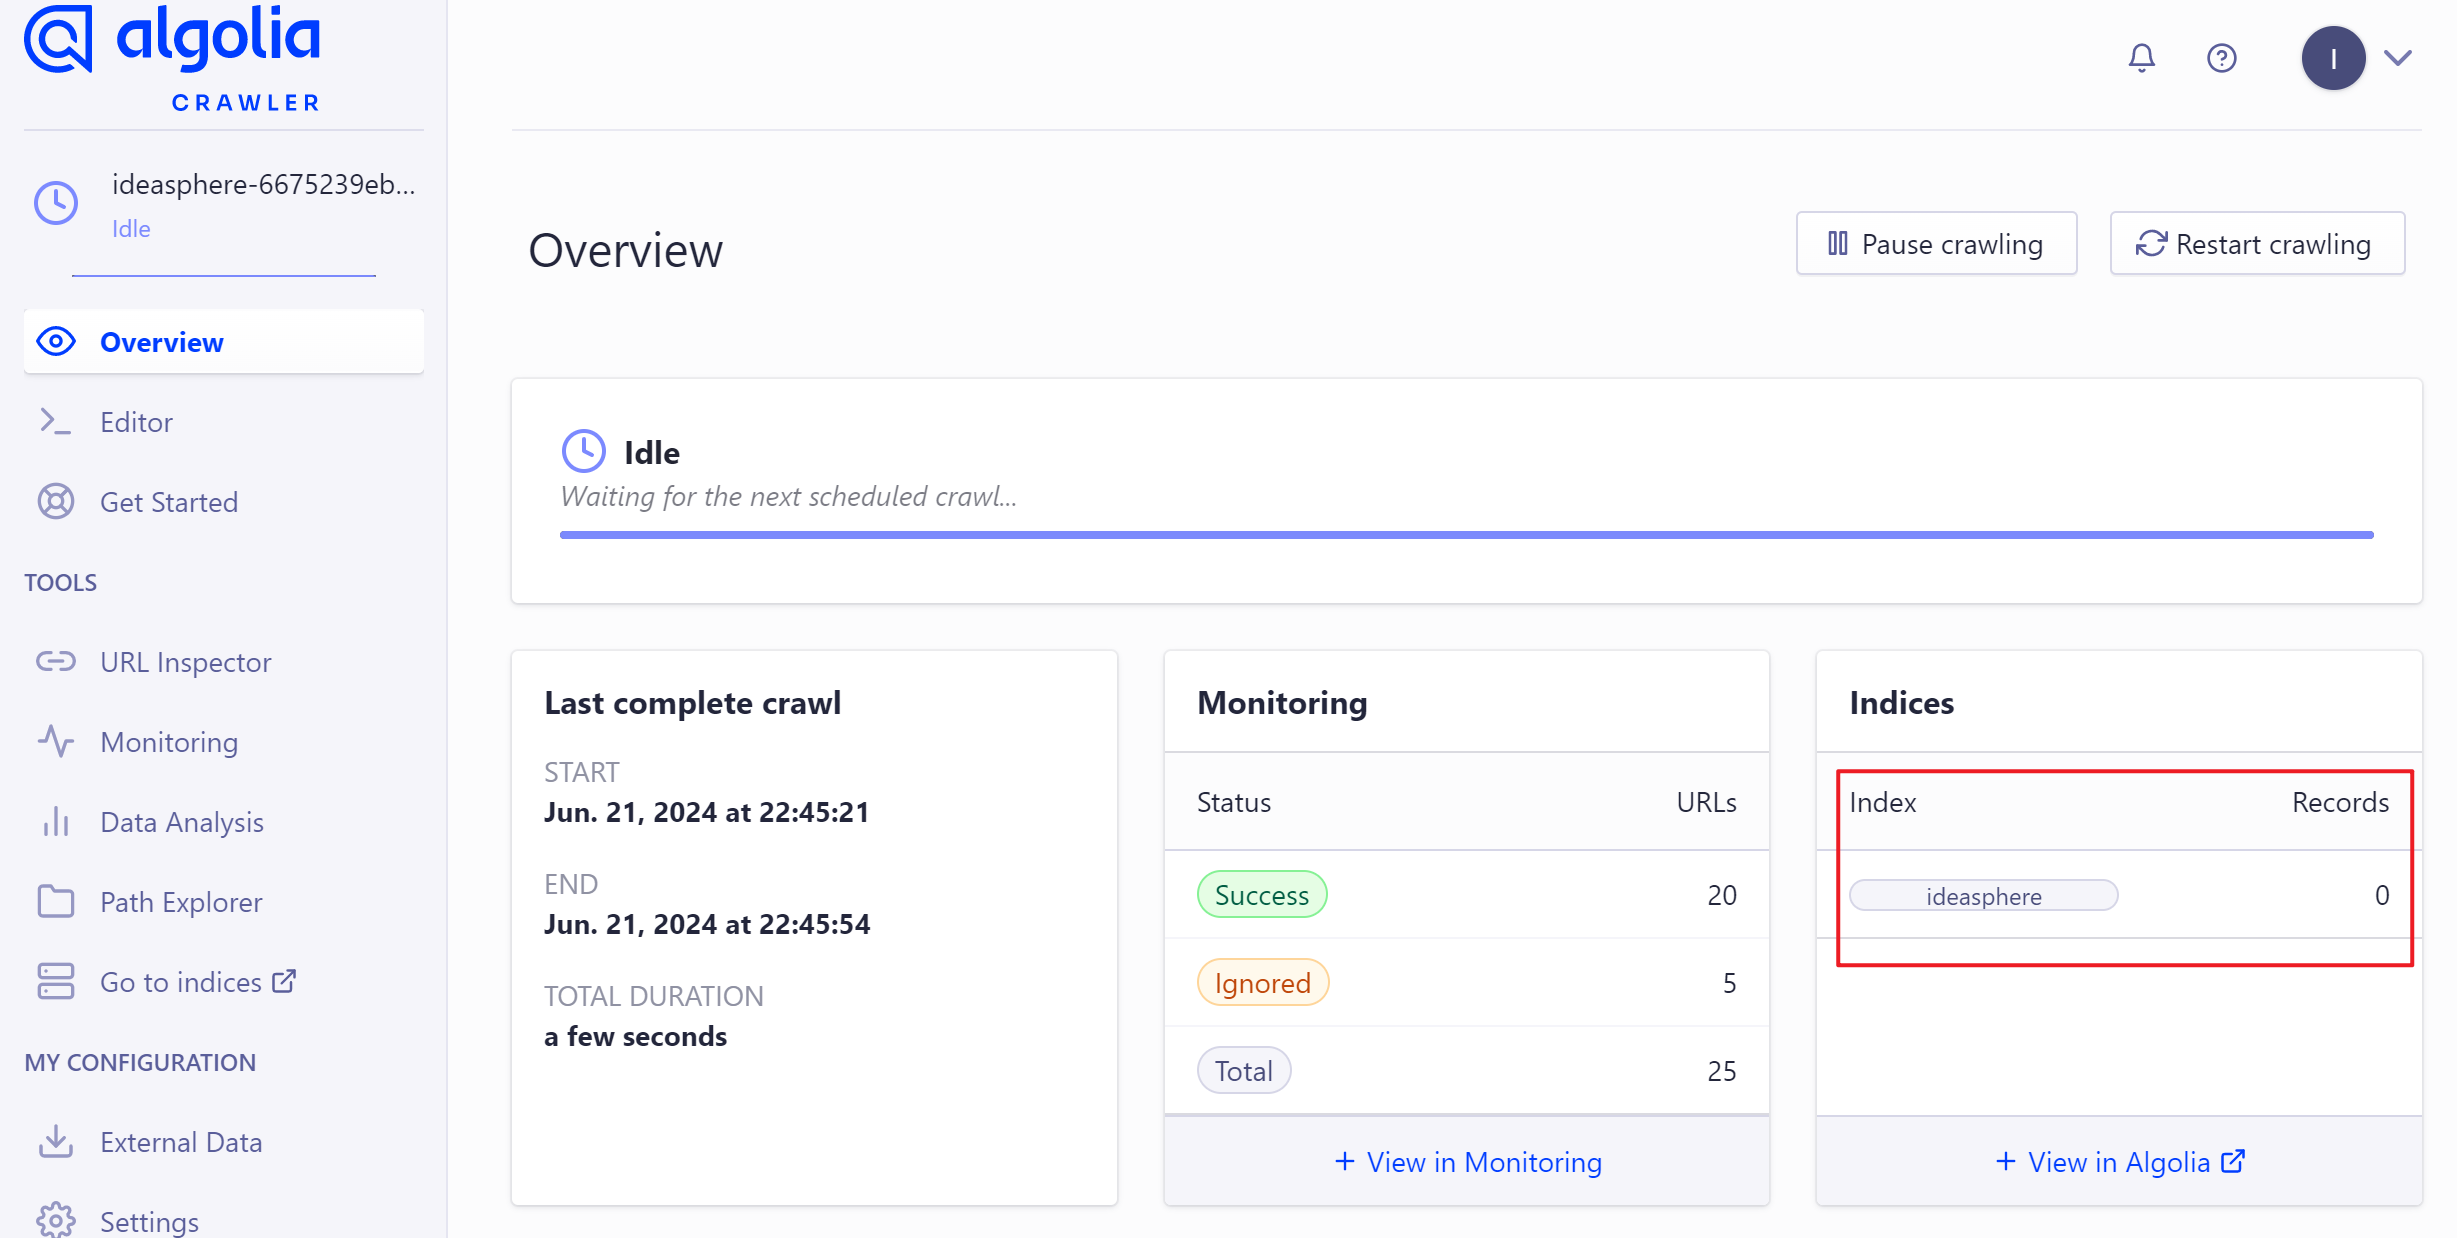Click the Success status badge
Image resolution: width=2457 pixels, height=1238 pixels.
[x=1262, y=895]
